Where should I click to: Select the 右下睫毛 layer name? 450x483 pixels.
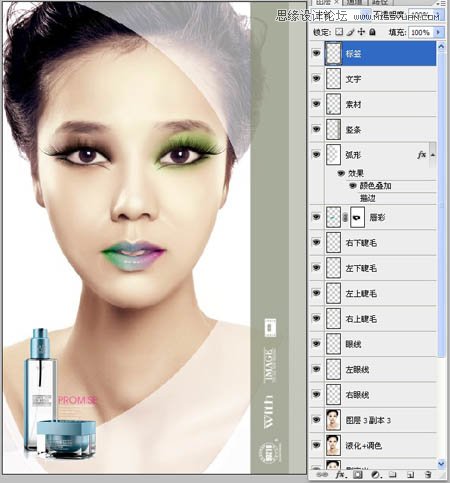coord(361,243)
